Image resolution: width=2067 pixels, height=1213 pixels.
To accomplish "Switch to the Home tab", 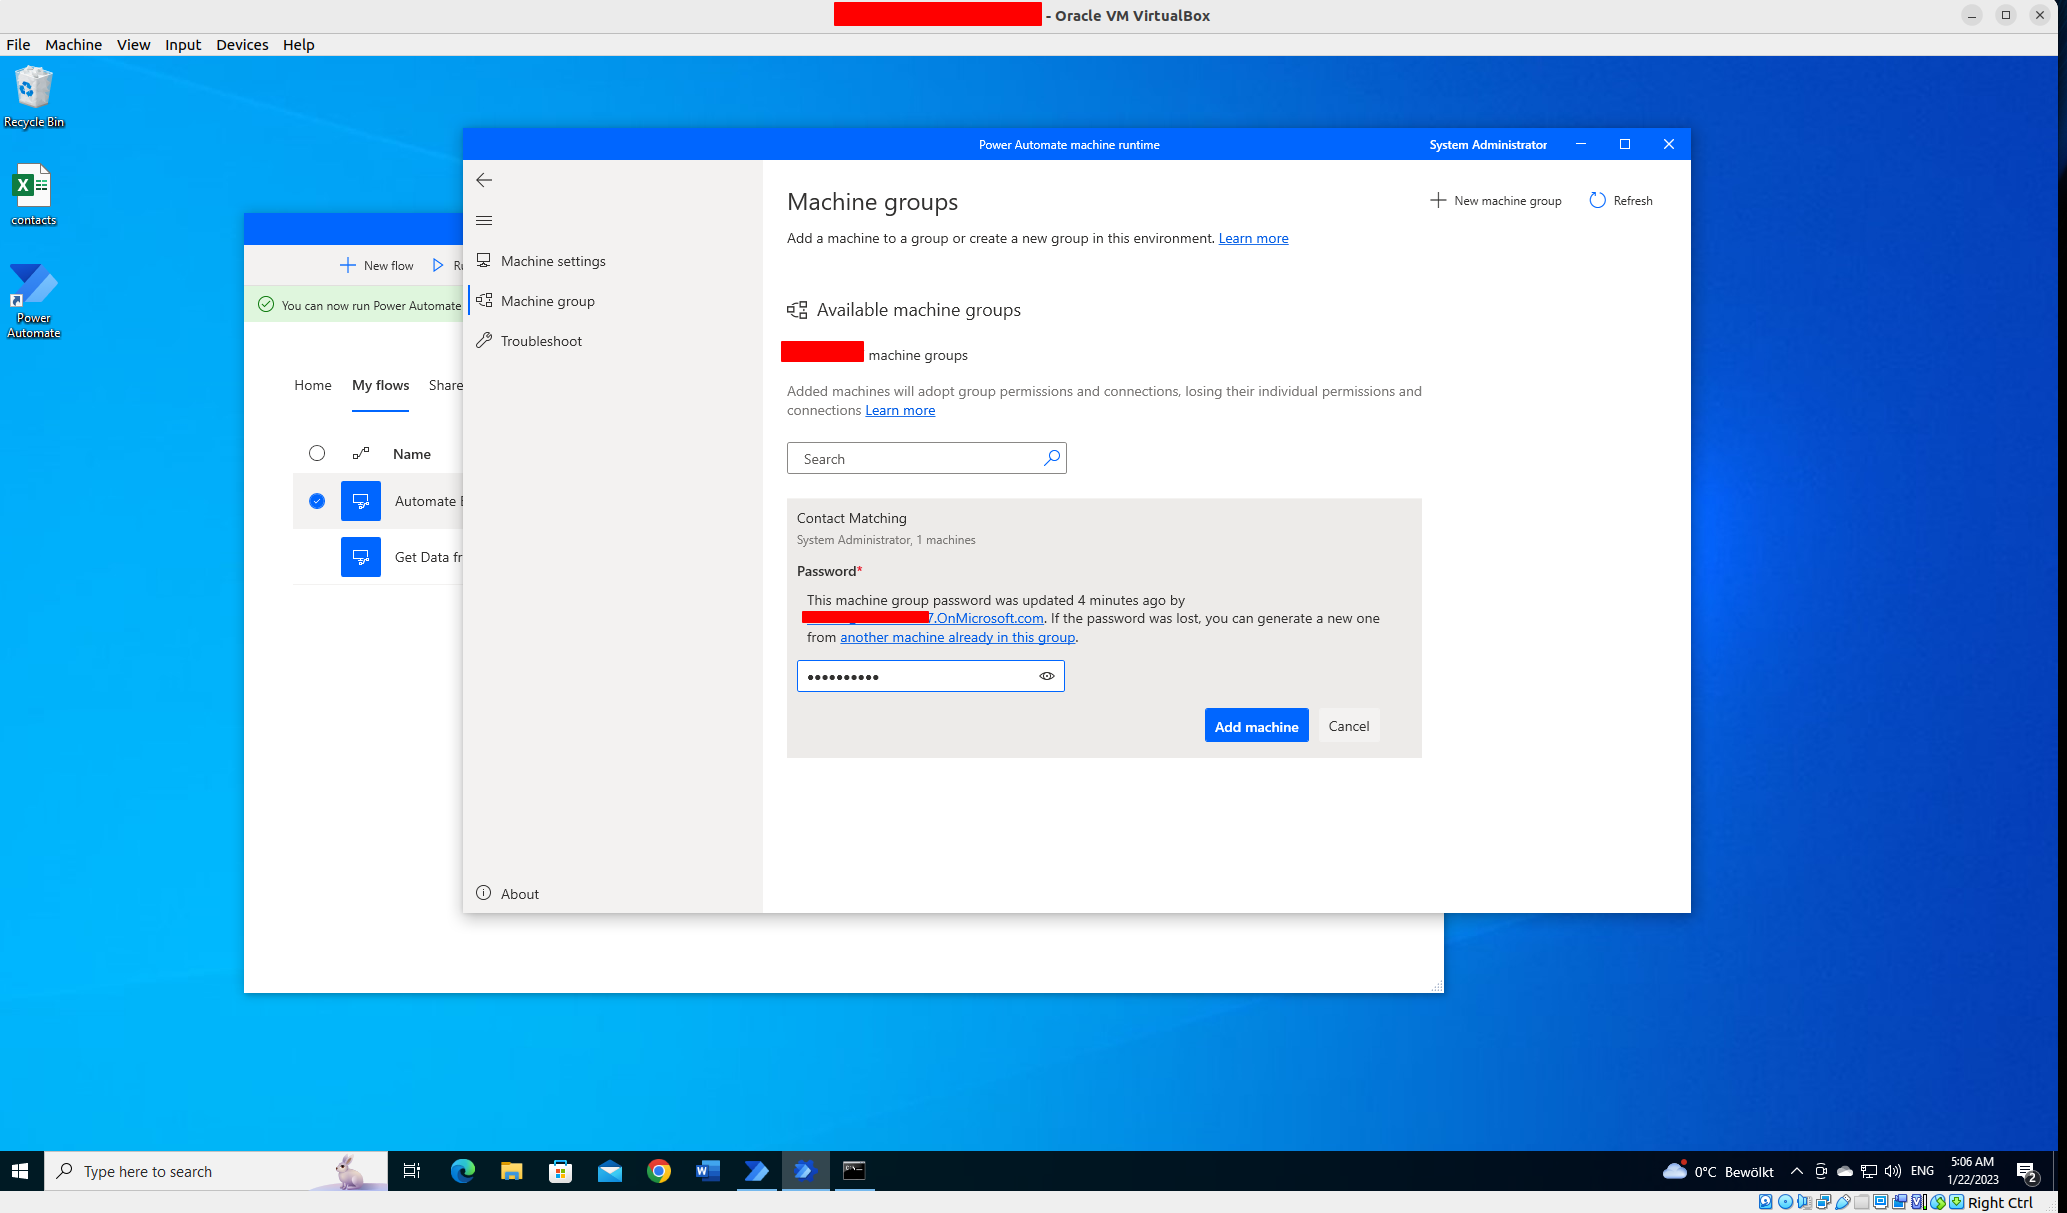I will pyautogui.click(x=312, y=385).
